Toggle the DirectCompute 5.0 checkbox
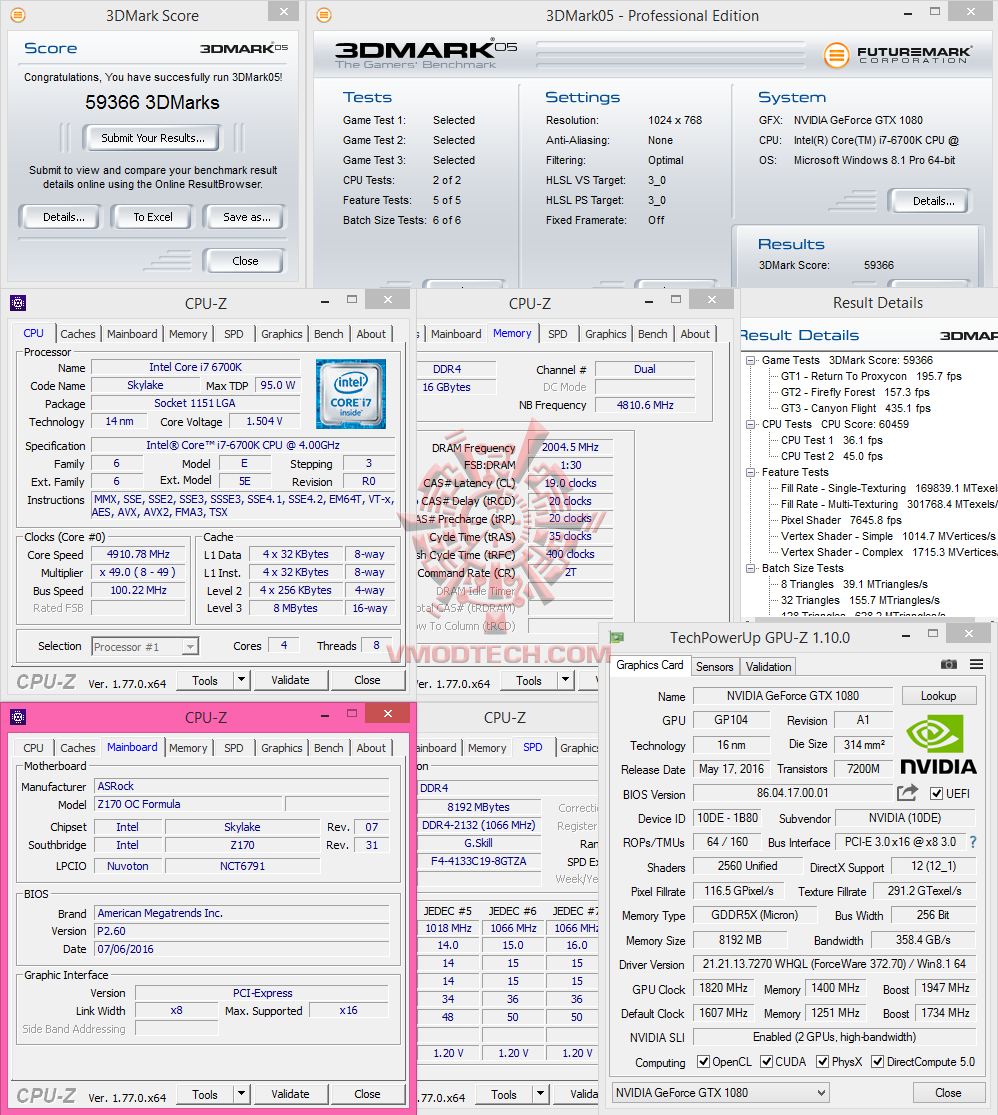 click(x=878, y=1062)
